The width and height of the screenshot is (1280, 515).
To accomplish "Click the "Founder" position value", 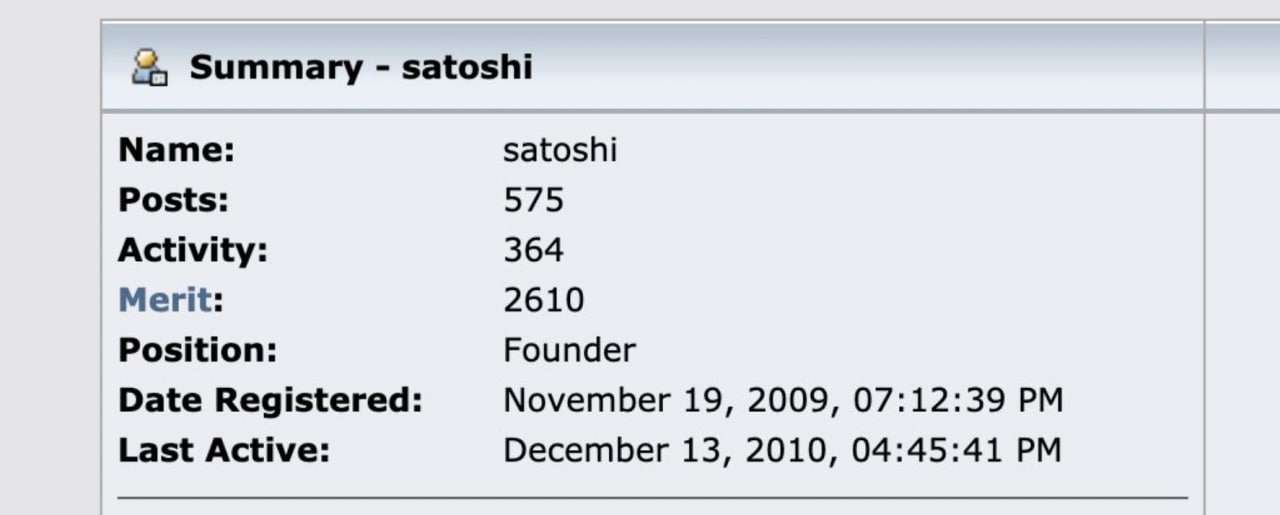I will [x=569, y=350].
